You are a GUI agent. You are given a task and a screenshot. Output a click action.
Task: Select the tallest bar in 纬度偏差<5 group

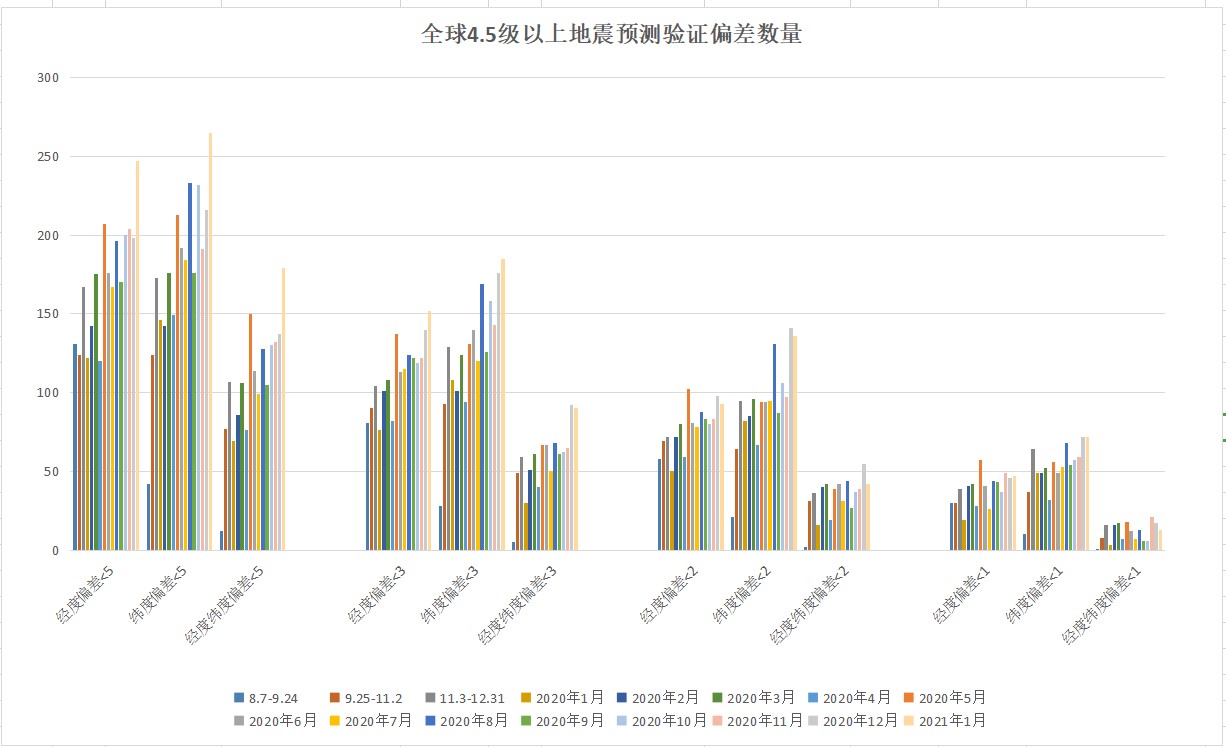point(211,340)
